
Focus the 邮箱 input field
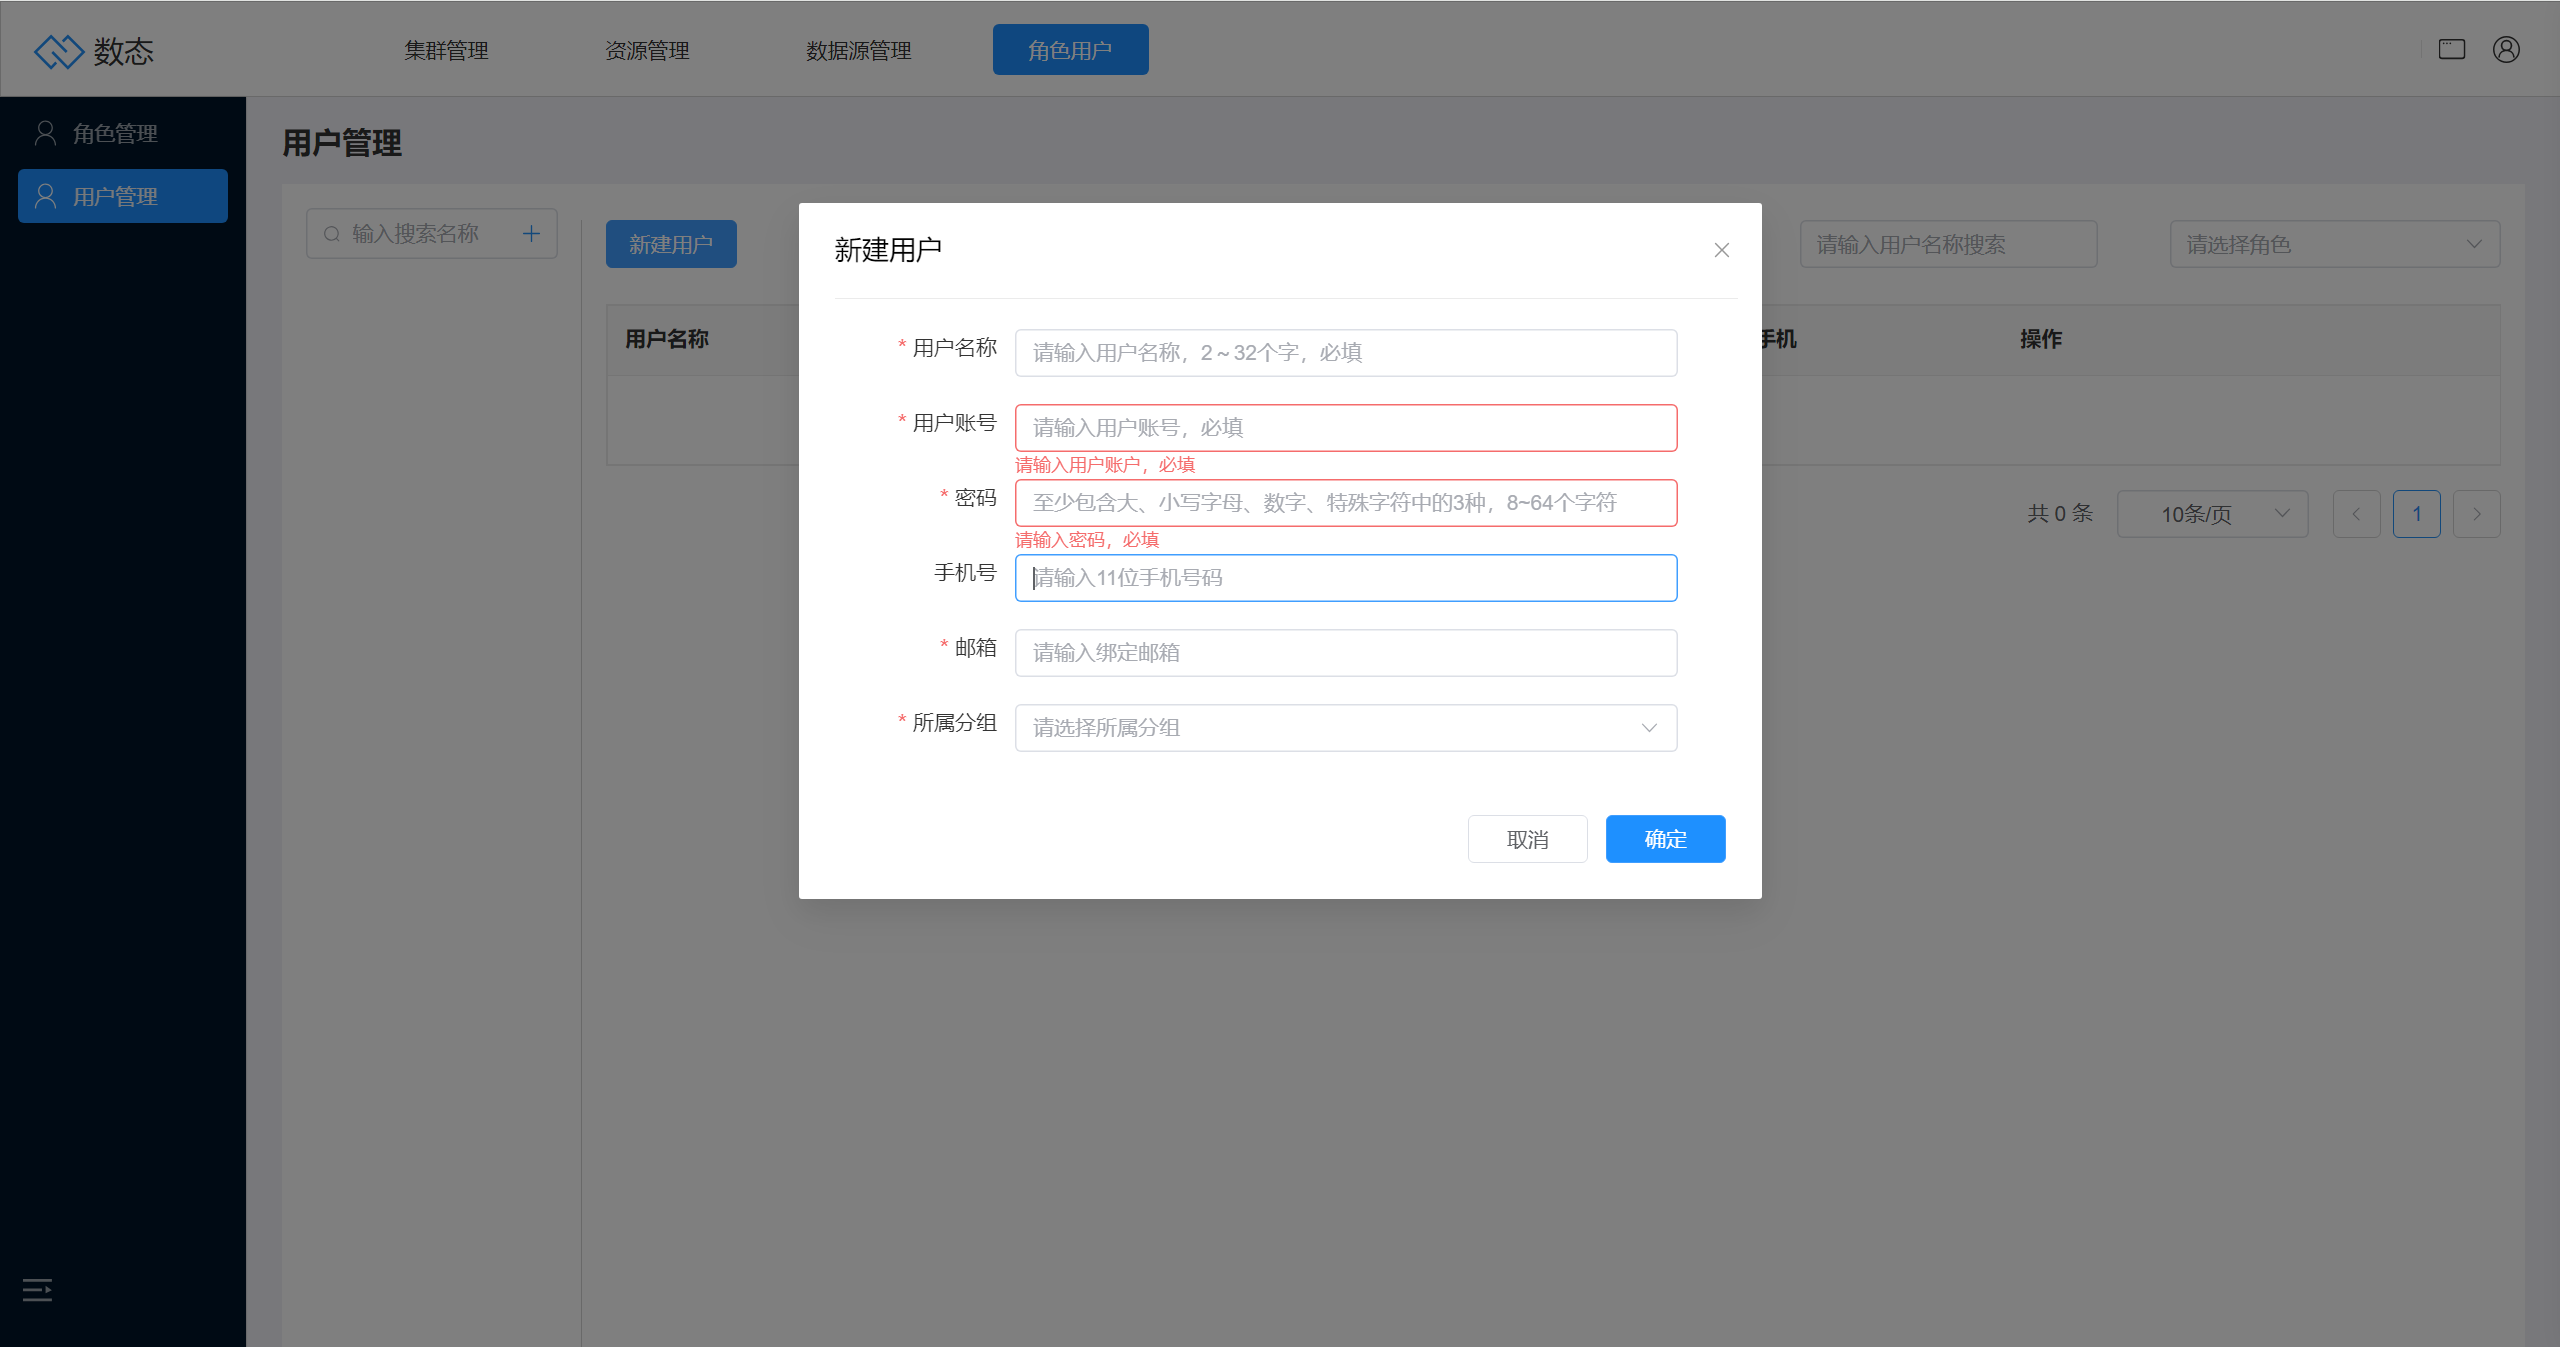[x=1346, y=653]
